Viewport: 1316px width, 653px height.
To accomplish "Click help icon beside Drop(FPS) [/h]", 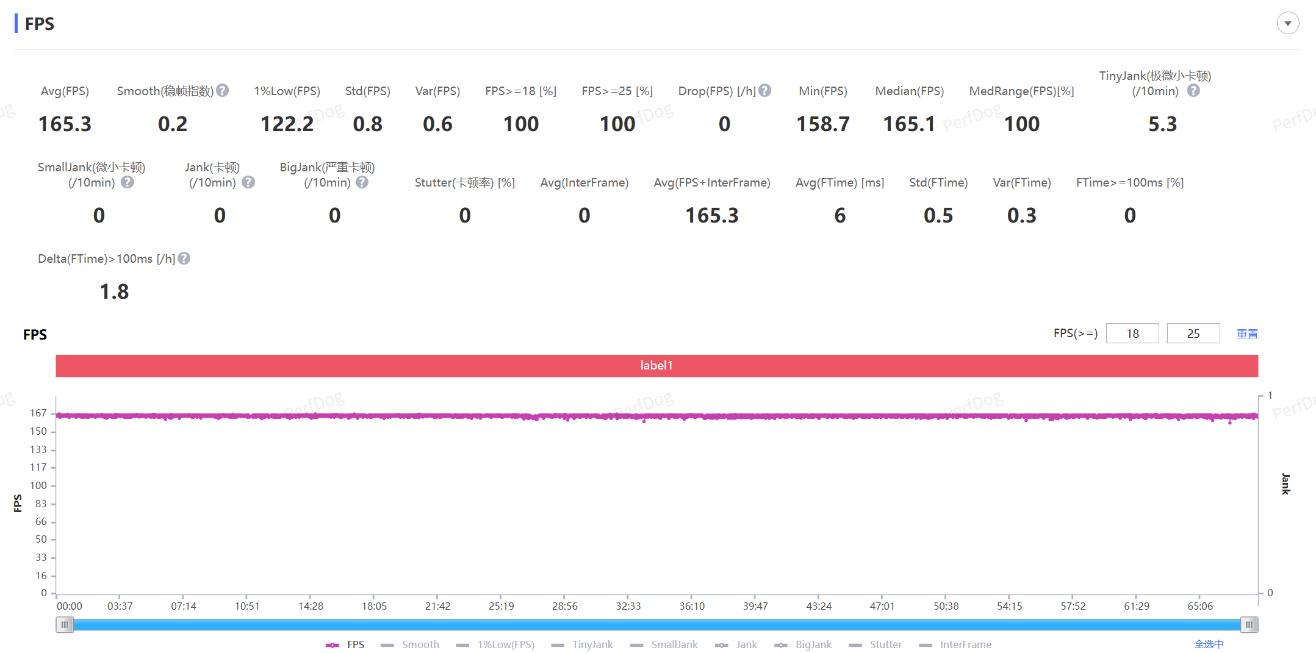I will click(x=765, y=90).
